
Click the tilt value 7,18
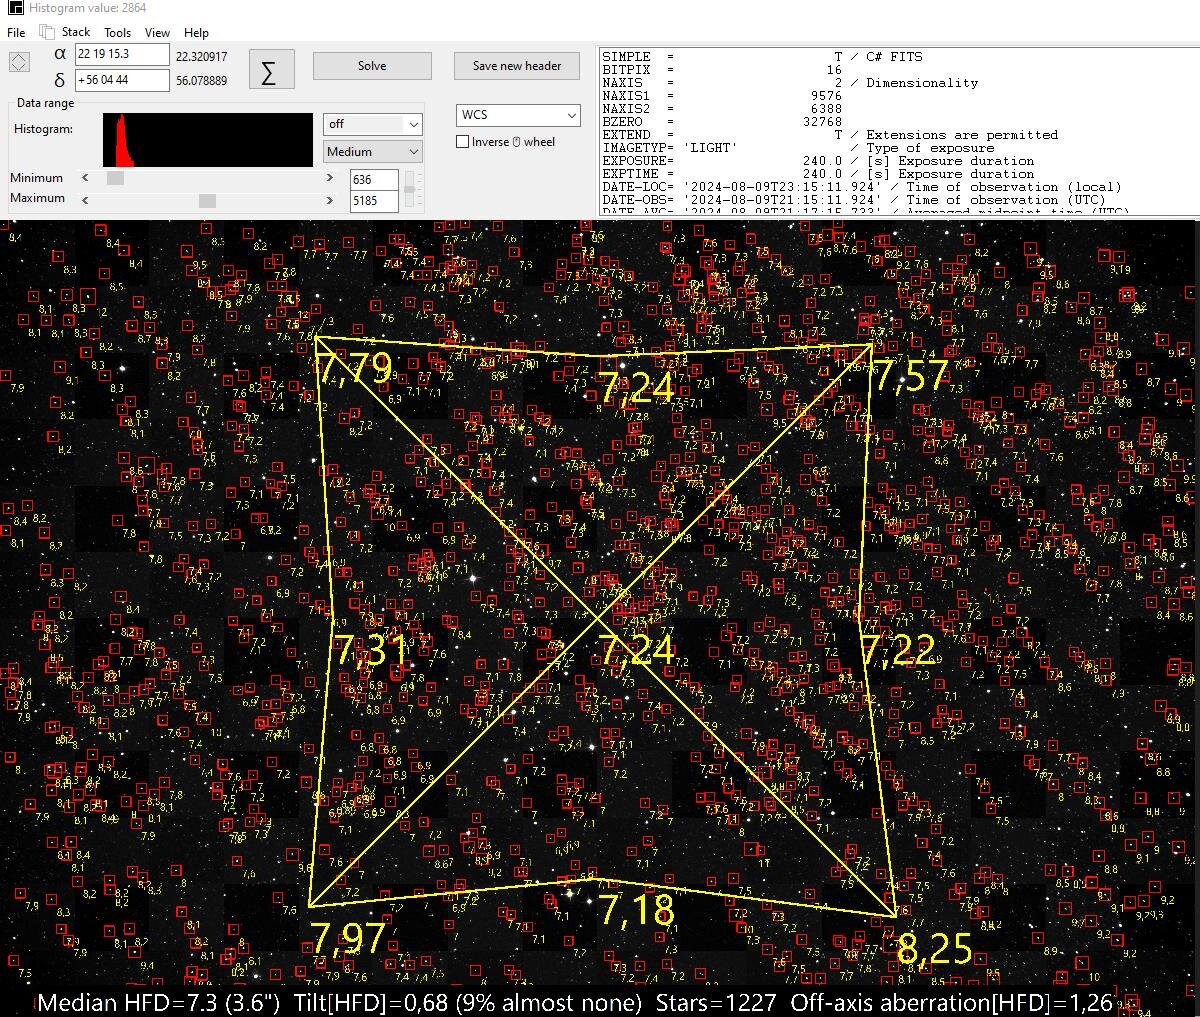[x=636, y=911]
